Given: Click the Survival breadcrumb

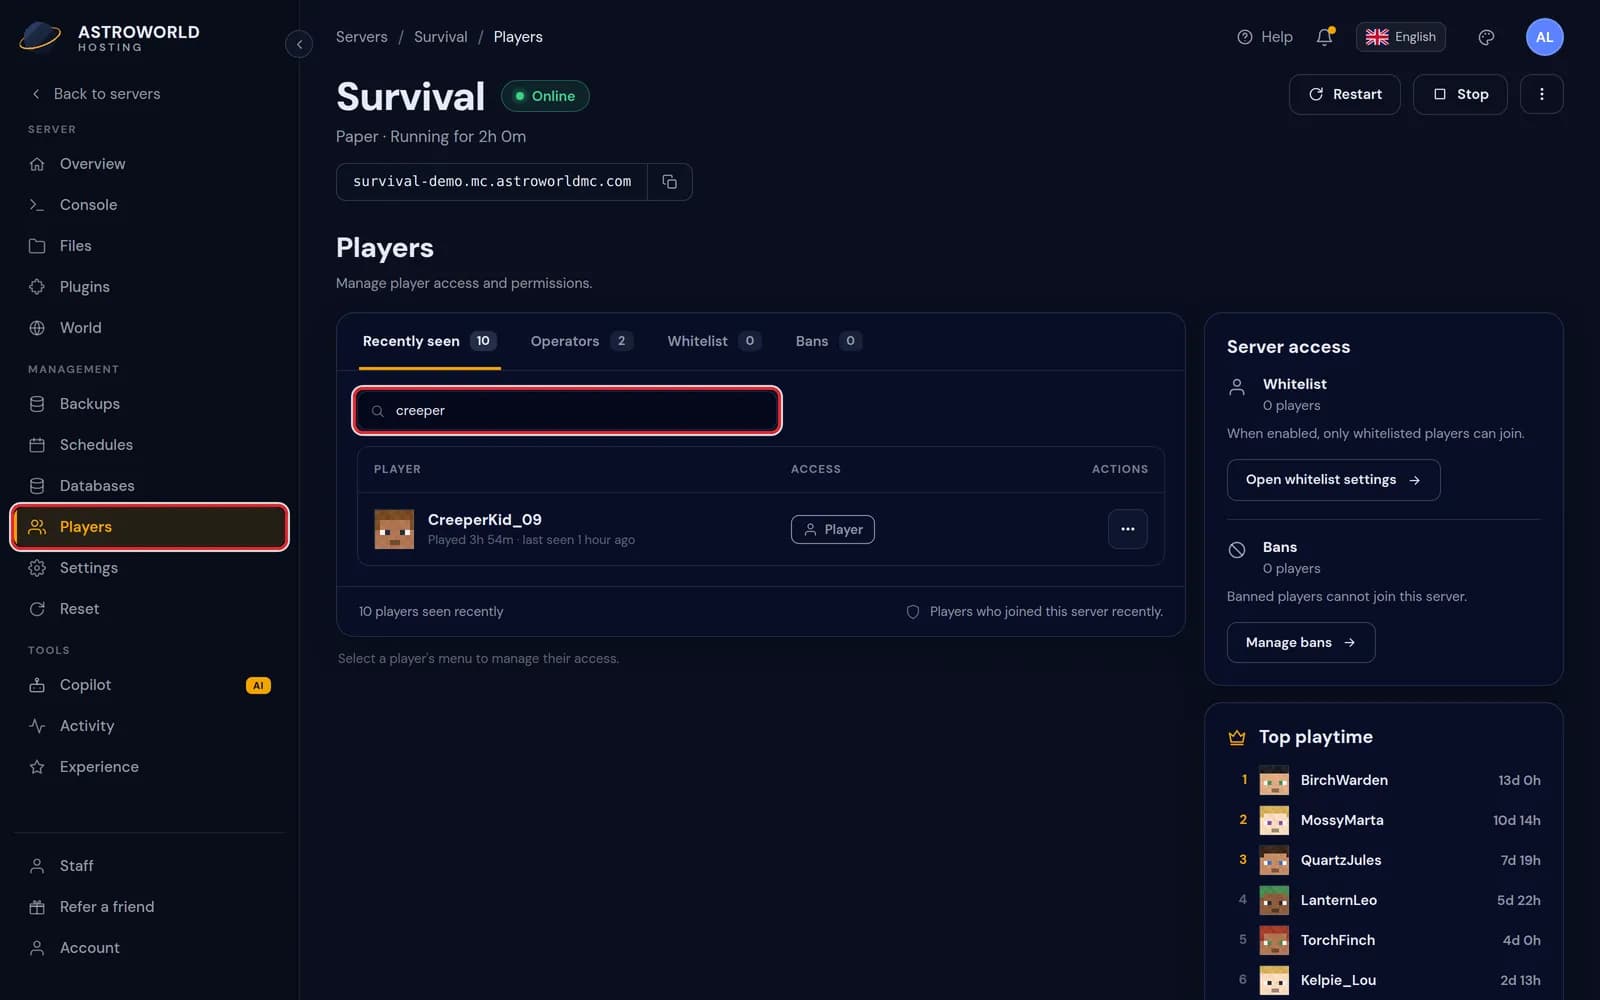Looking at the screenshot, I should pyautogui.click(x=441, y=37).
